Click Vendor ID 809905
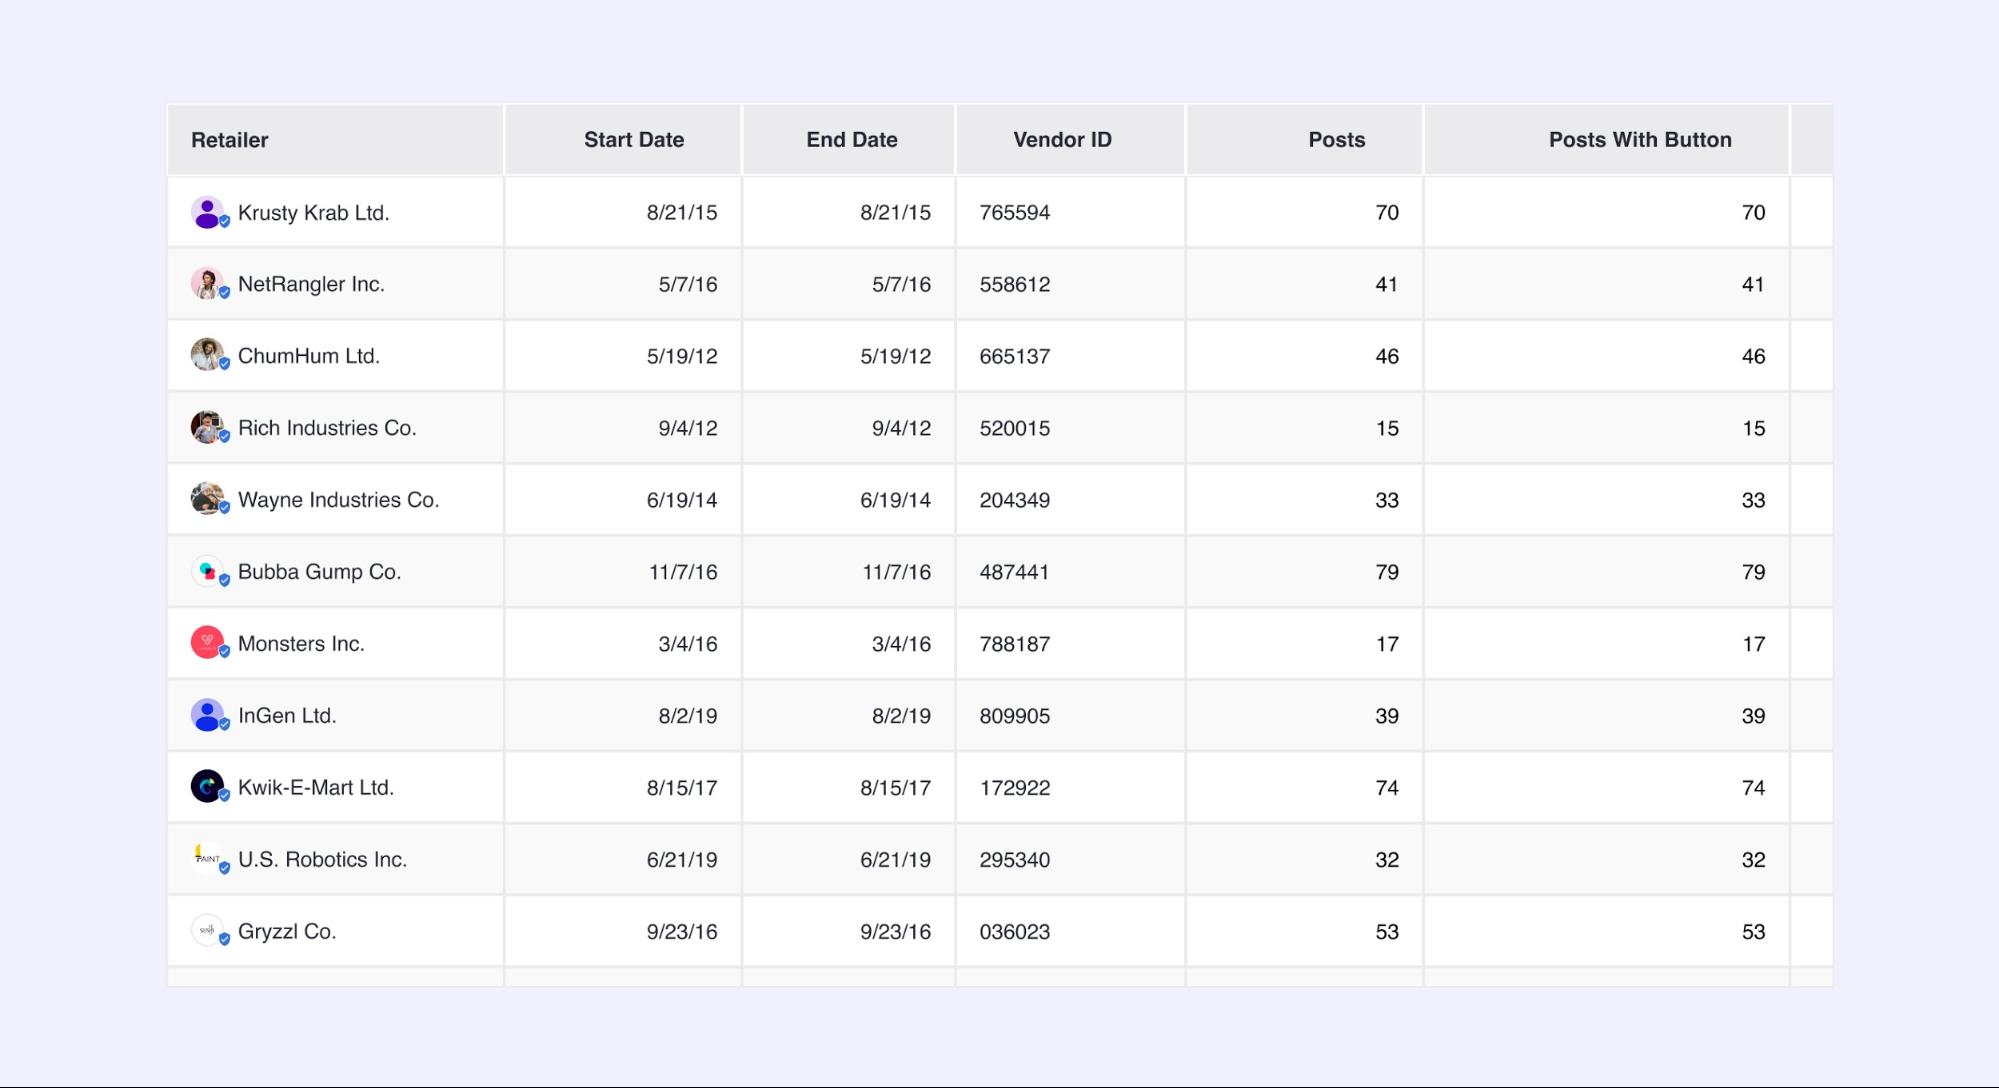This screenshot has width=1999, height=1088. [1015, 716]
